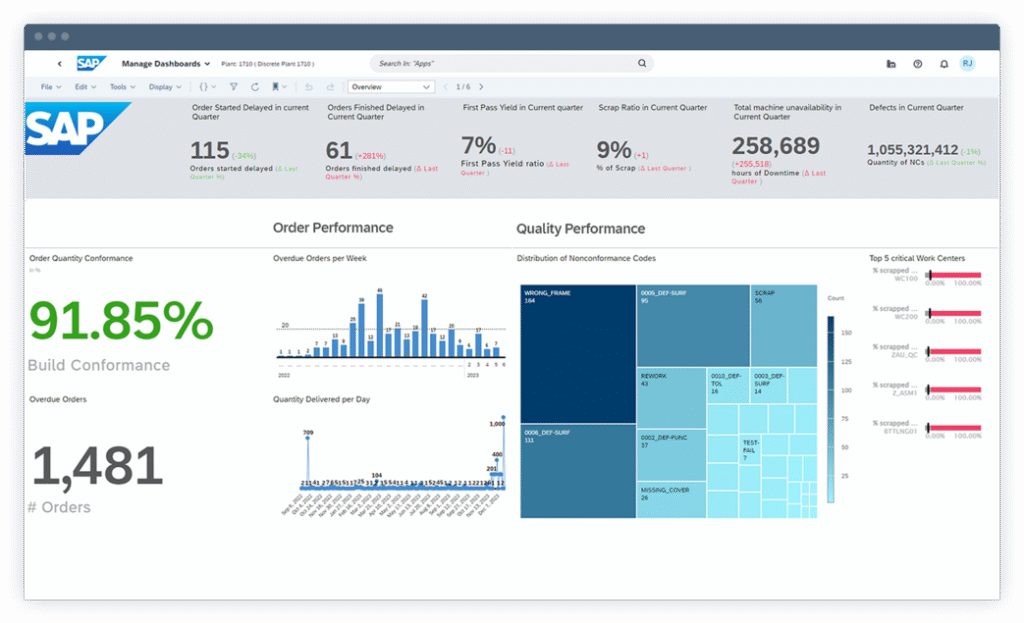Click the WC100 scrapped bullet bar
The width and height of the screenshot is (1024, 623).
pos(954,275)
